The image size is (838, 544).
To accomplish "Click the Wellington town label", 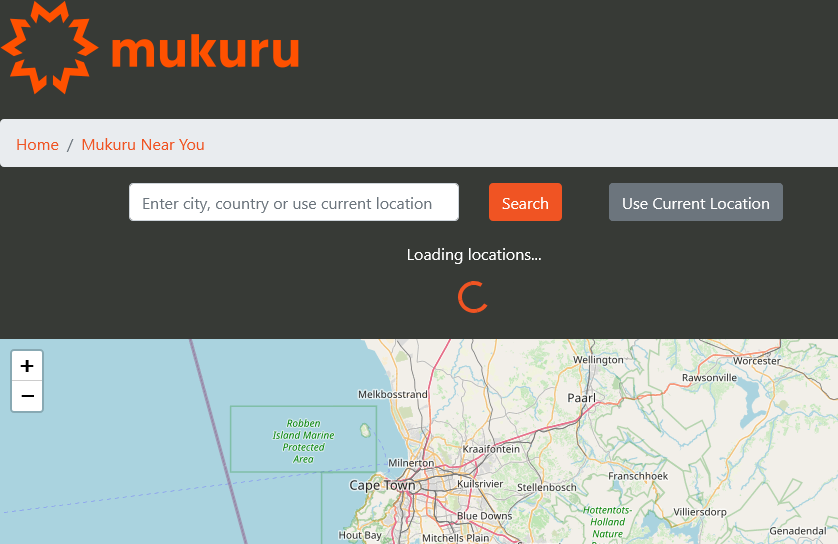I will (x=598, y=360).
